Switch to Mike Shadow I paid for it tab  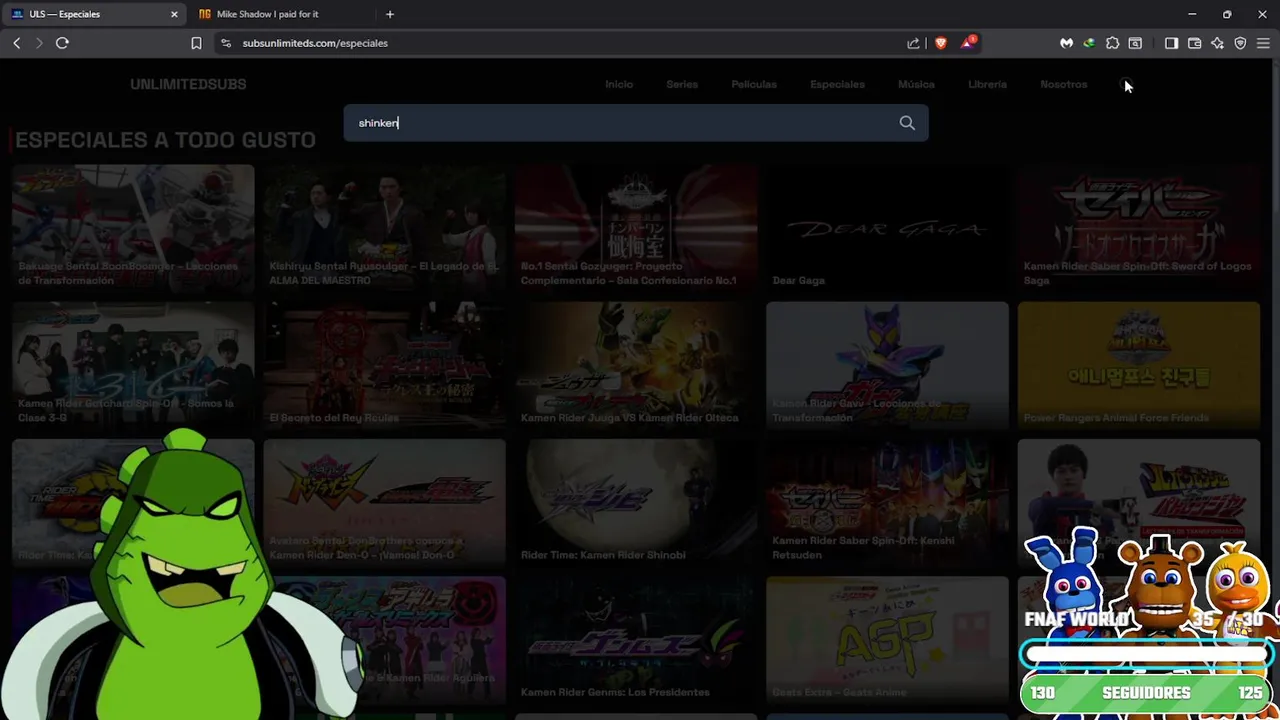click(x=282, y=14)
